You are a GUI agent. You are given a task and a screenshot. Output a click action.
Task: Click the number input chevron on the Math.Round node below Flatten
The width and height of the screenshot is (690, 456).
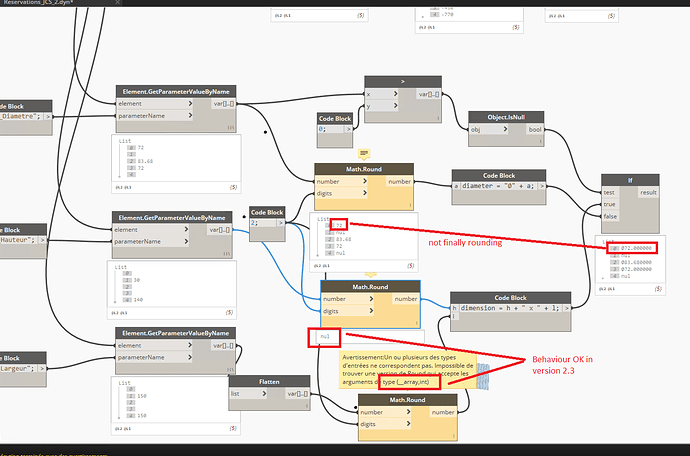(408, 412)
